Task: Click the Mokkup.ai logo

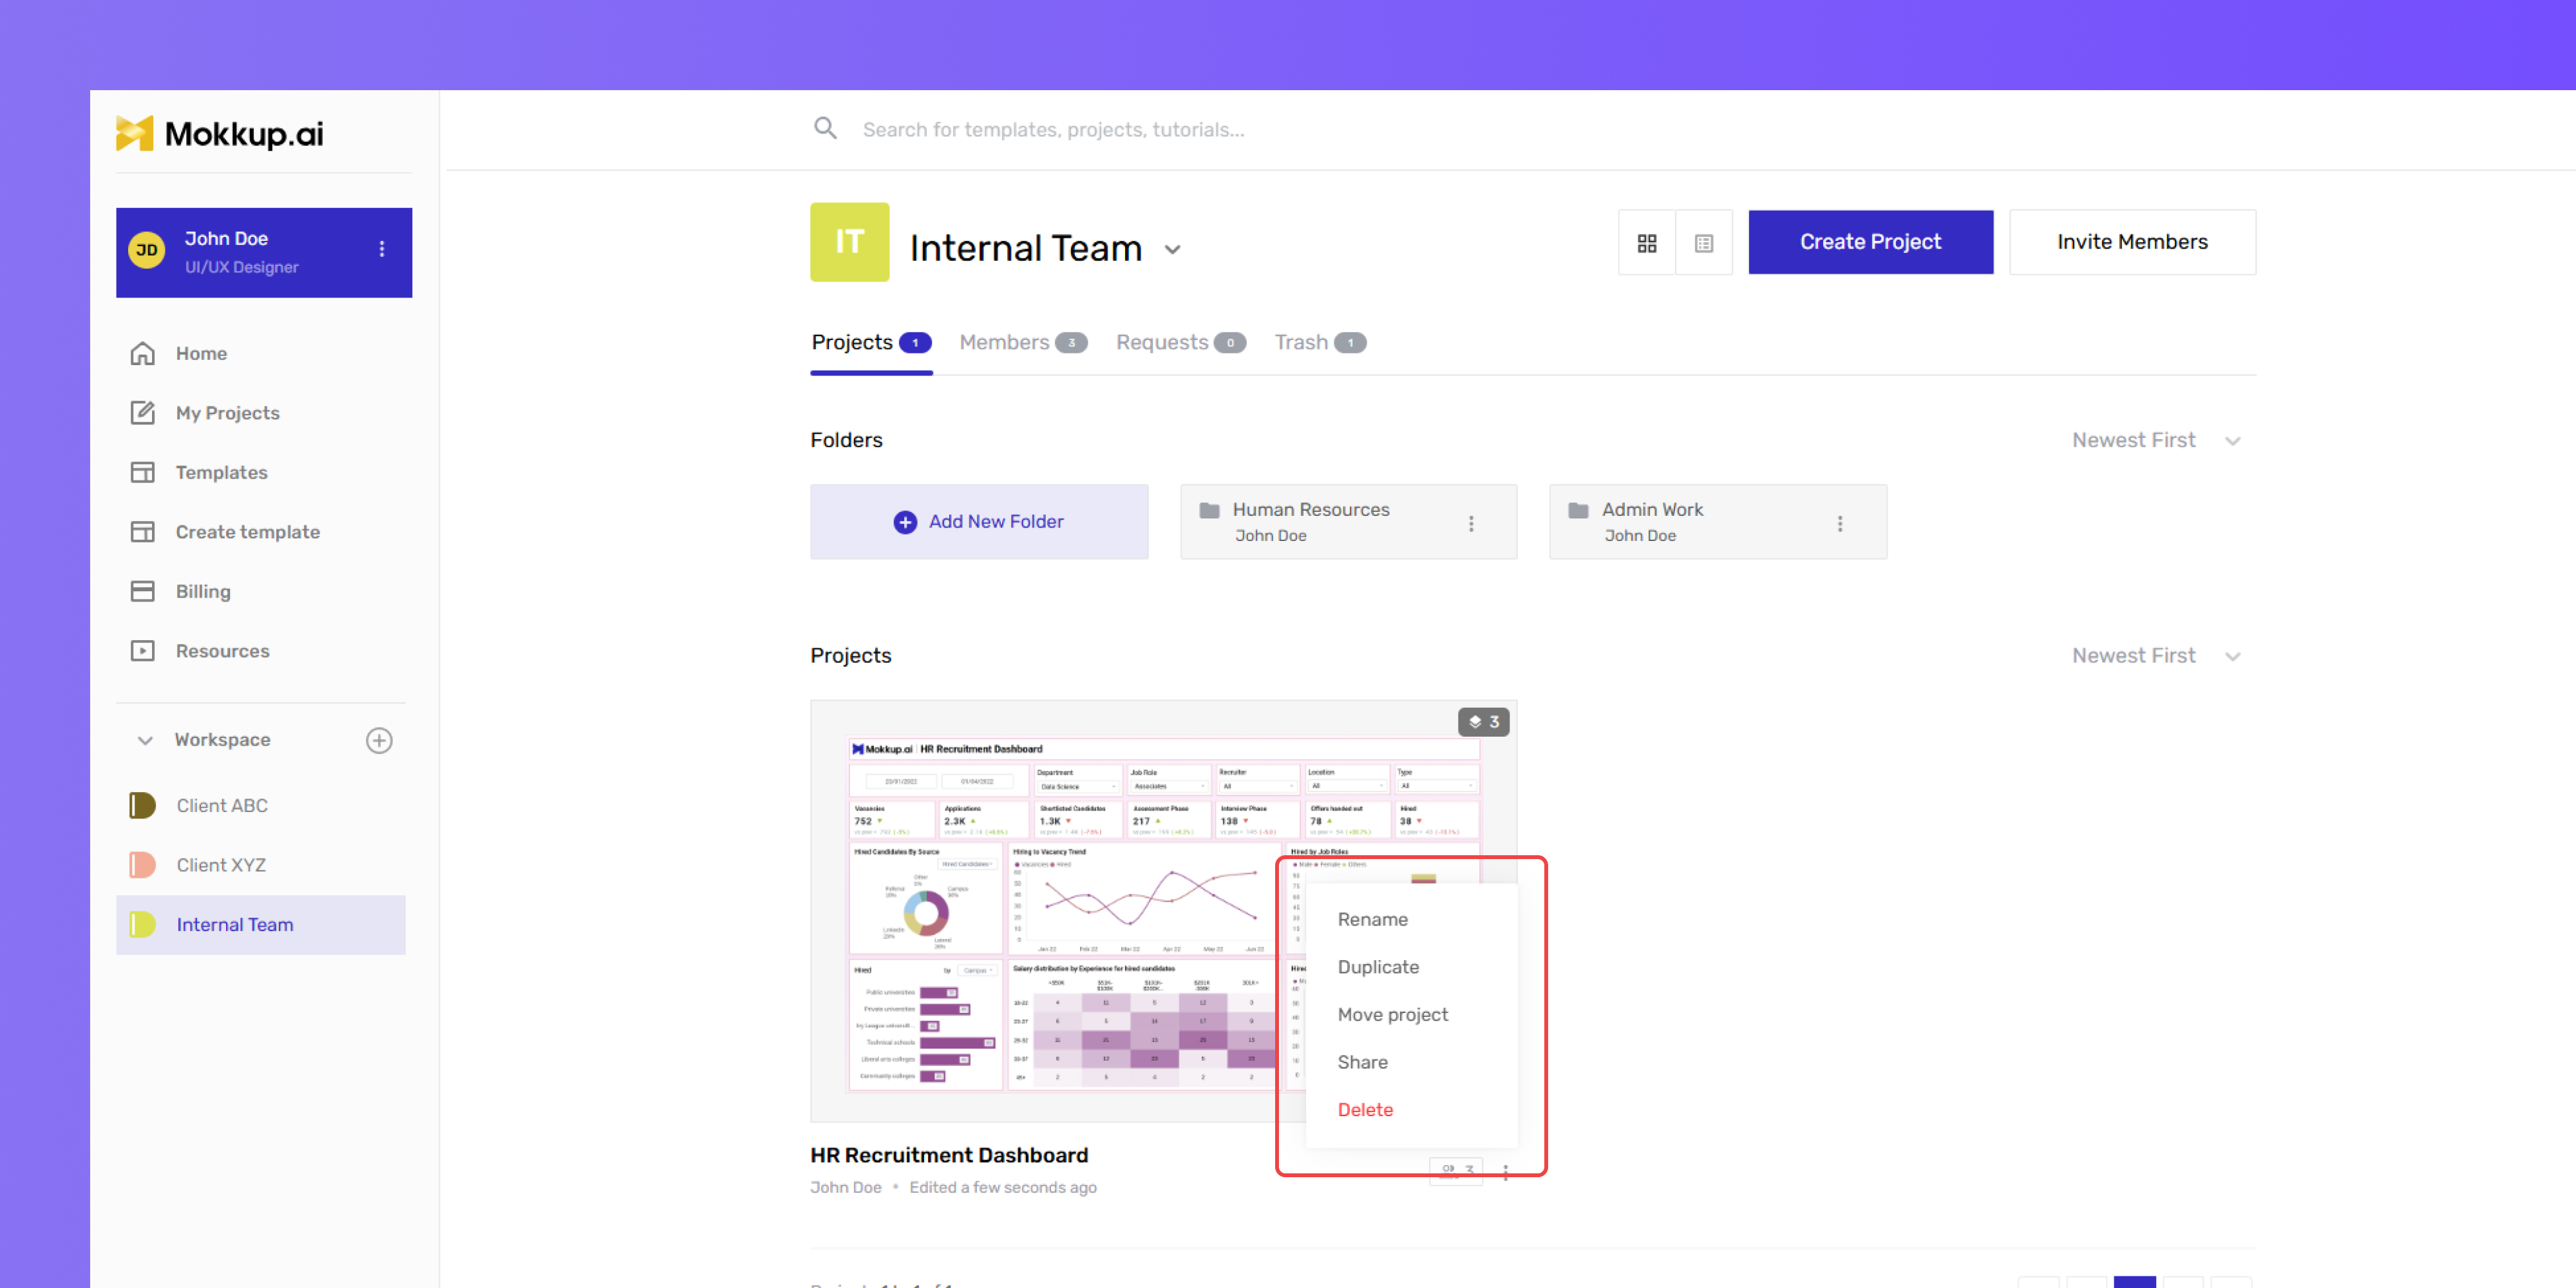Action: 219,133
